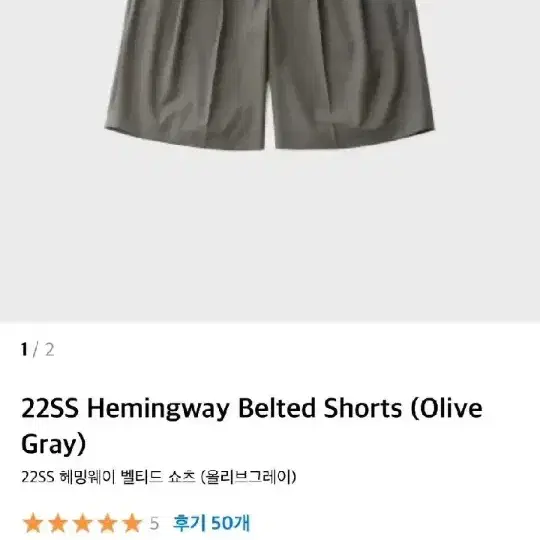Image resolution: width=540 pixels, height=540 pixels.
Task: Click the current image number 1 indicator
Action: point(24,350)
